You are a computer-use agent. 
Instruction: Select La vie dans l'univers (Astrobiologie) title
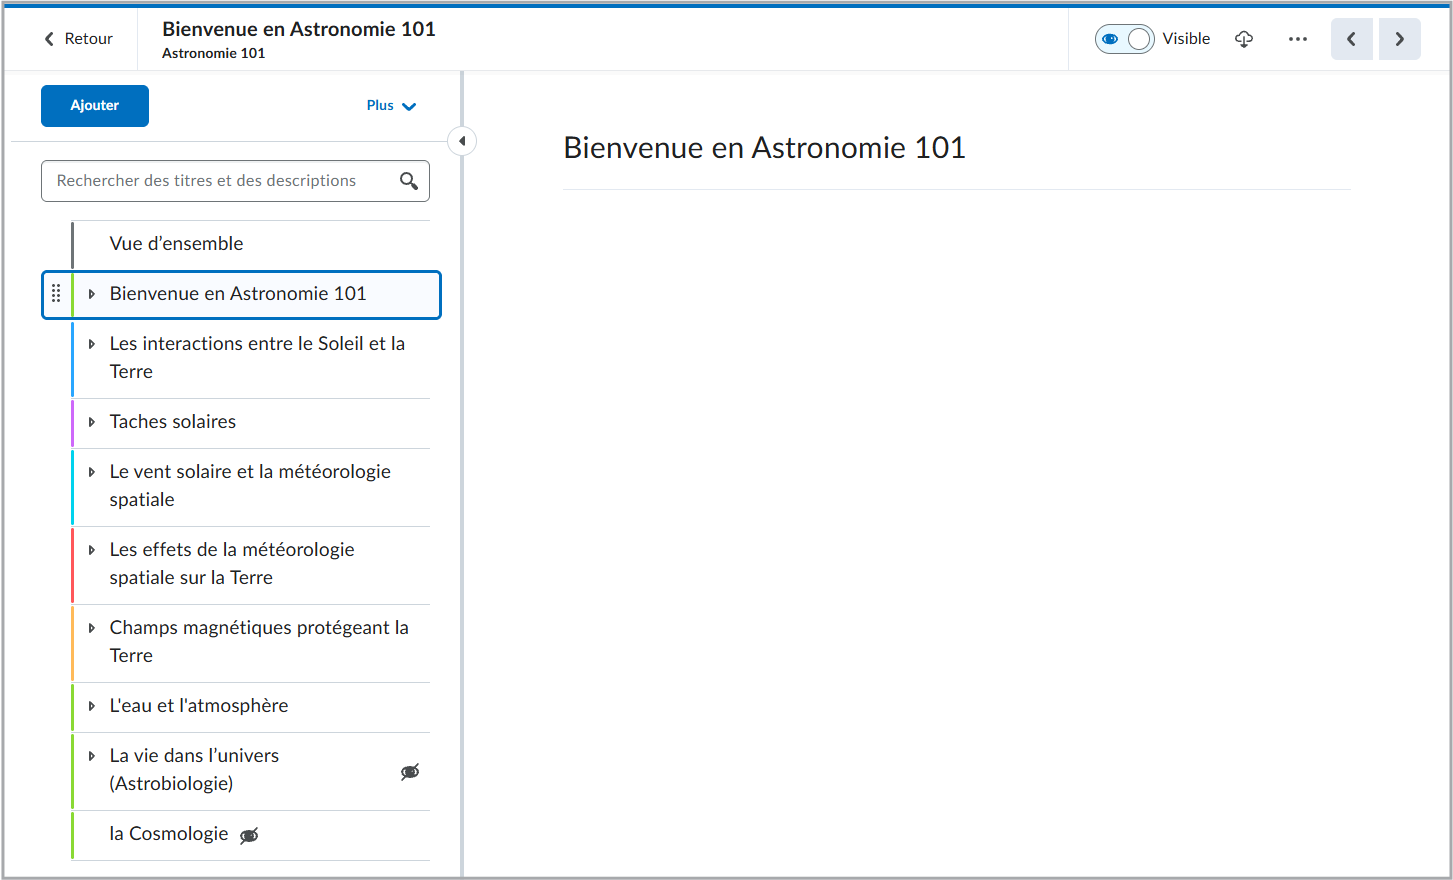[194, 770]
